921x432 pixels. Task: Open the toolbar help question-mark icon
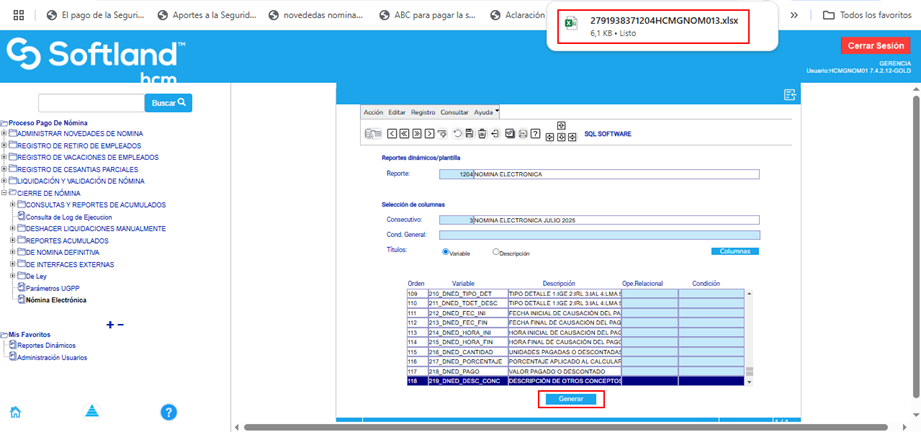pyautogui.click(x=535, y=133)
